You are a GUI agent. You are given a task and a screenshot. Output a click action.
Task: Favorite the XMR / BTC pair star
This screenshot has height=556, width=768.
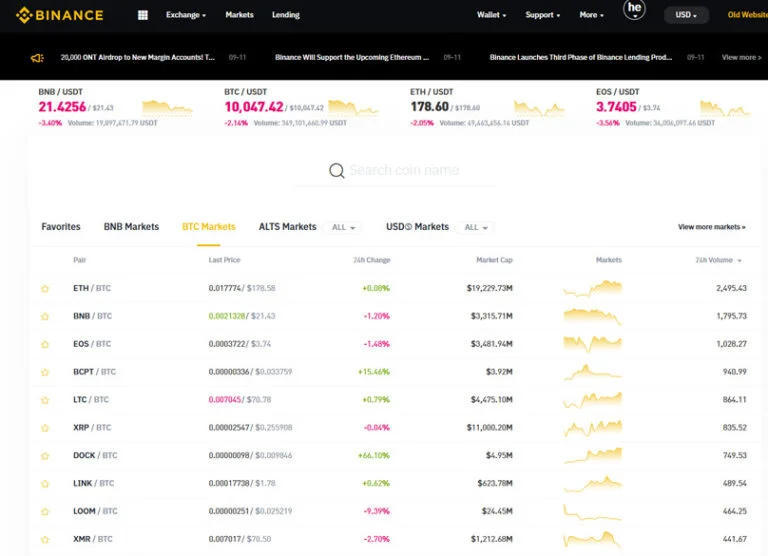(45, 540)
